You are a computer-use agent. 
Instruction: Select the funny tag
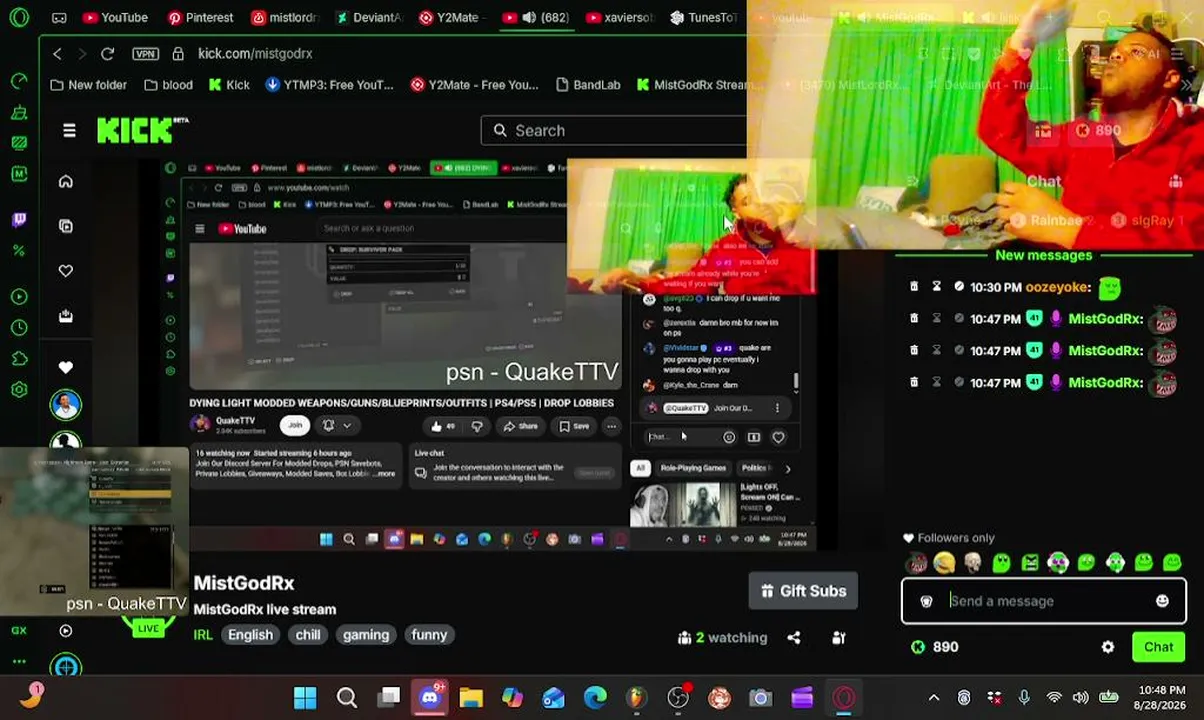point(429,635)
